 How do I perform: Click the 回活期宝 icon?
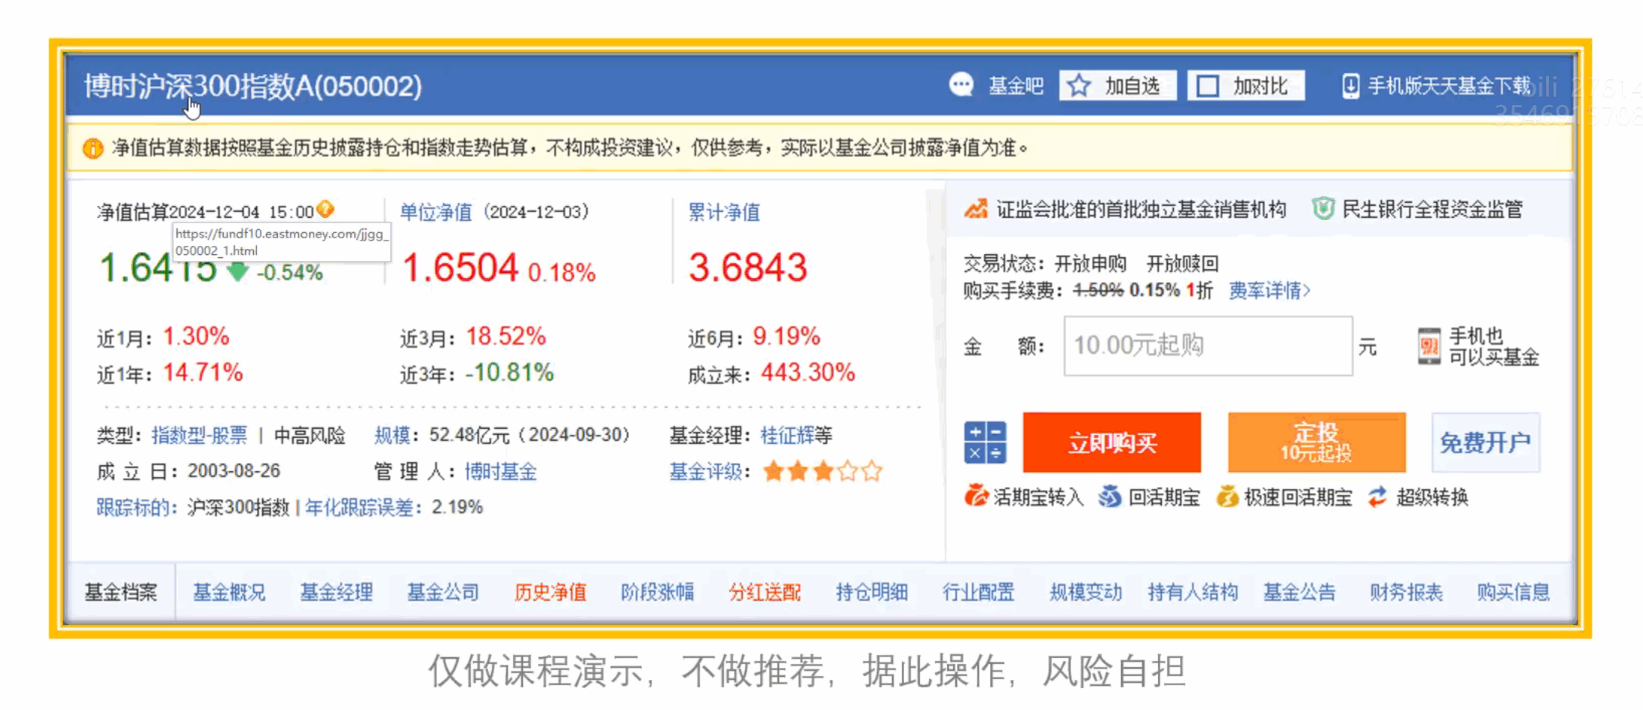(1110, 497)
